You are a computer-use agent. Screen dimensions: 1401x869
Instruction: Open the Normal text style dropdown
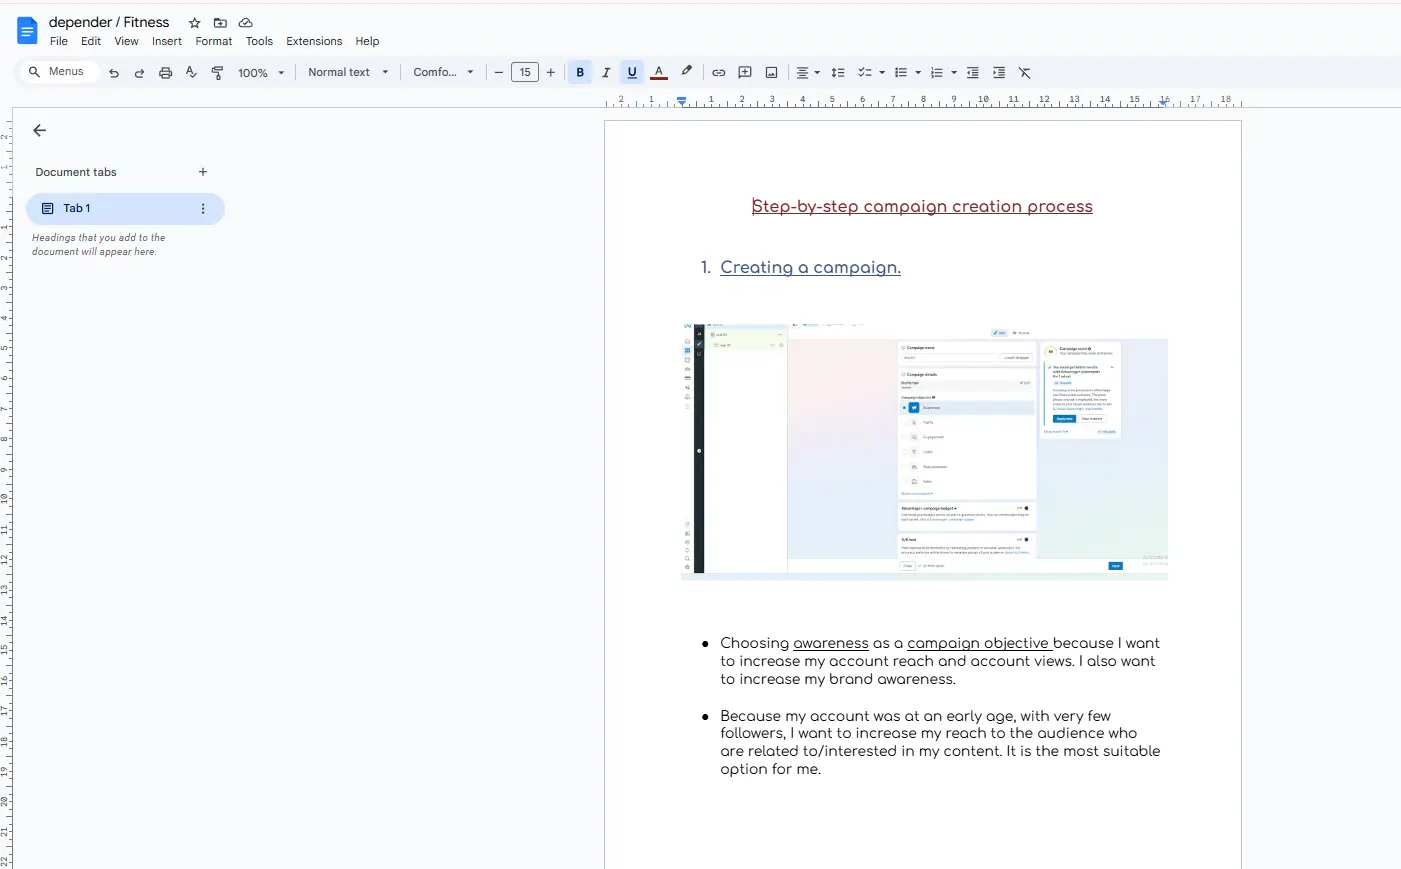[348, 73]
